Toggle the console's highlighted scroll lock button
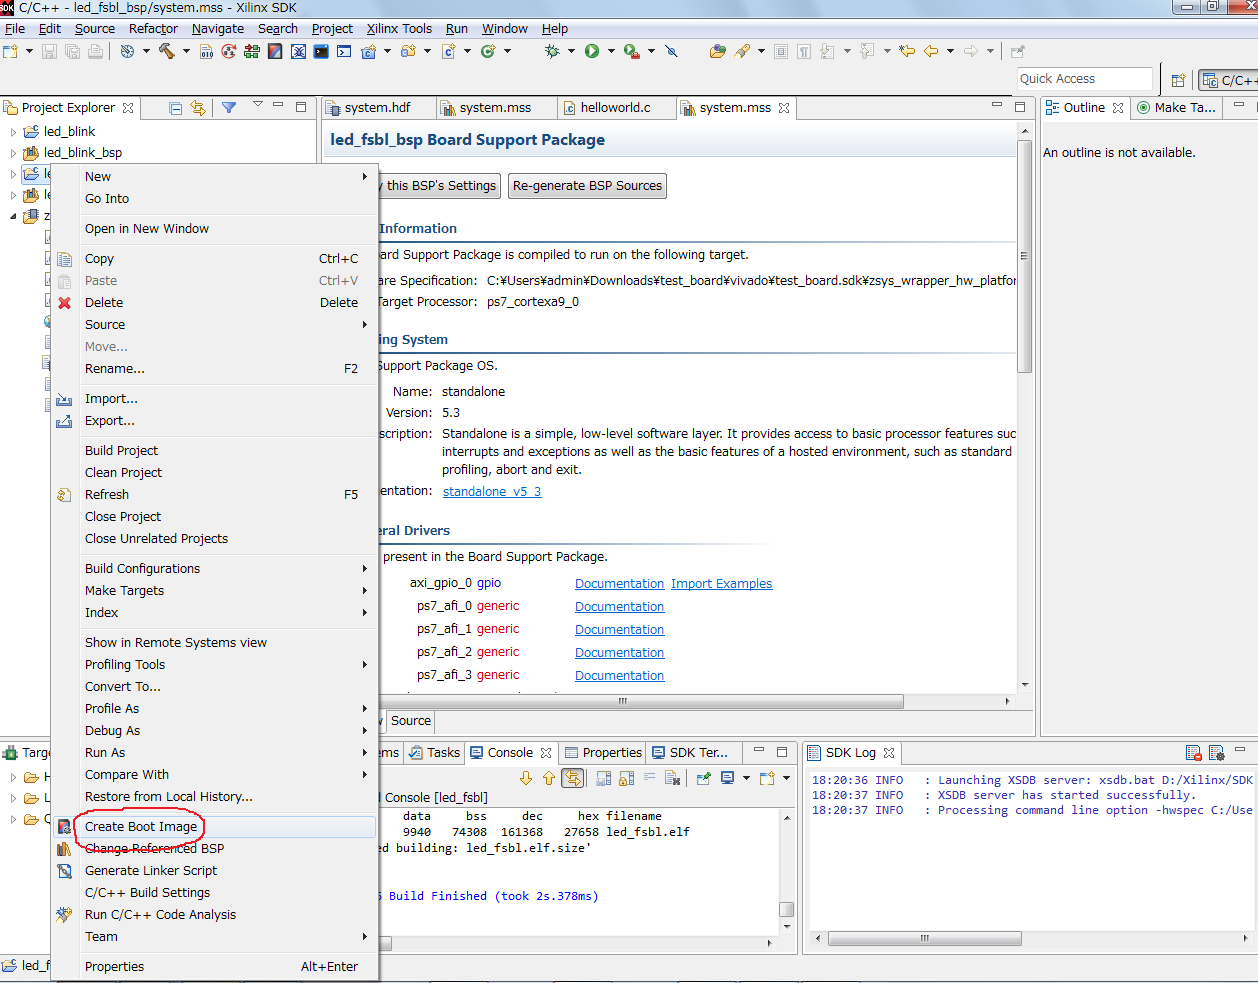The image size is (1258, 983). [572, 778]
